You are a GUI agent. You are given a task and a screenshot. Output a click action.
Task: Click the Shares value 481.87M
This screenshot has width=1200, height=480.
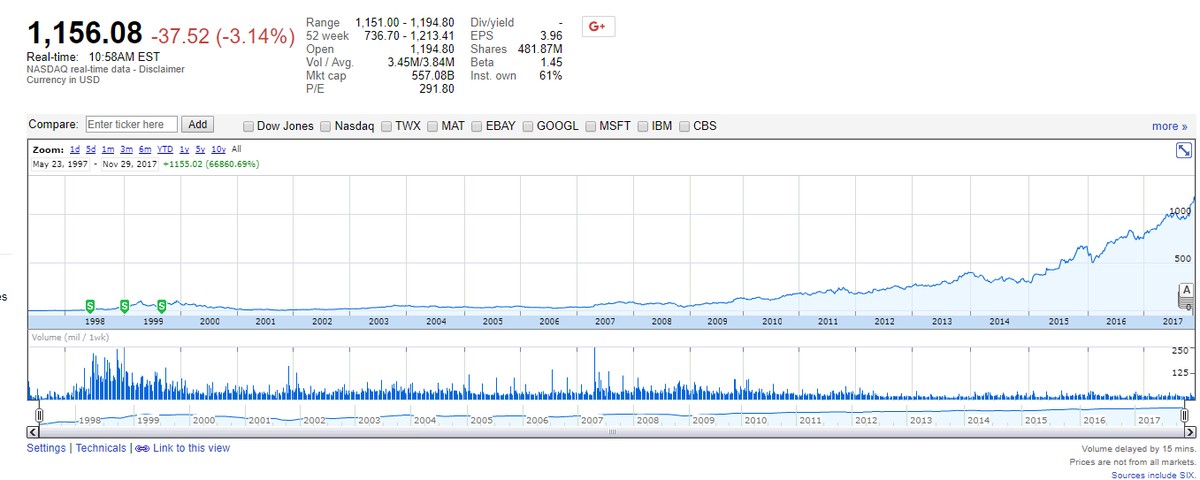541,49
